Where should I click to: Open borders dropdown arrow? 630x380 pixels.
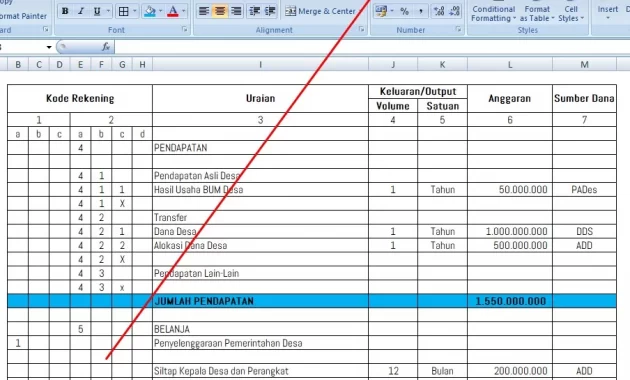[x=135, y=11]
